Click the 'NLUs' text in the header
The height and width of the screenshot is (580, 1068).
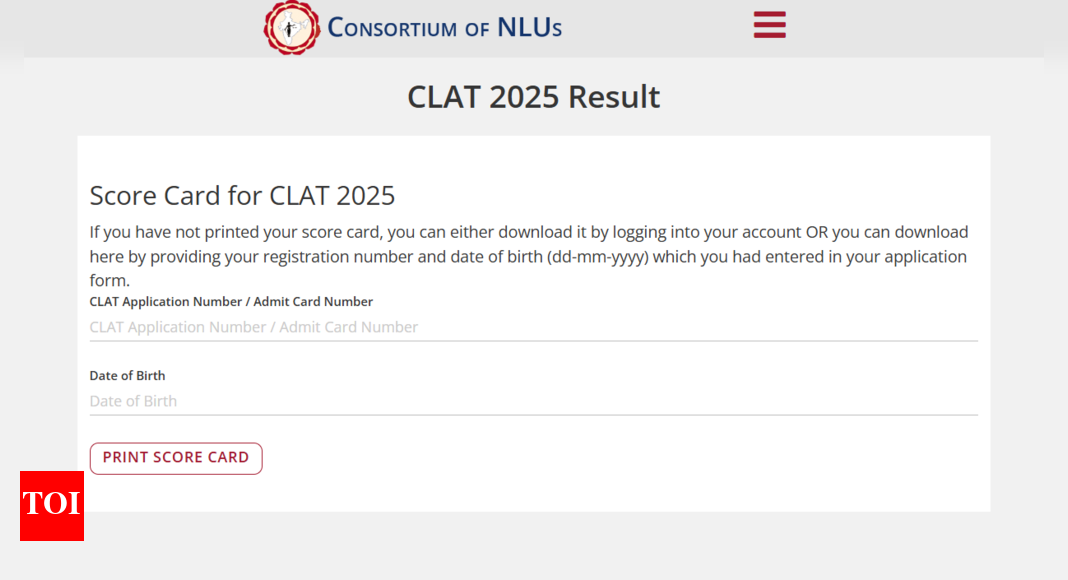point(529,27)
